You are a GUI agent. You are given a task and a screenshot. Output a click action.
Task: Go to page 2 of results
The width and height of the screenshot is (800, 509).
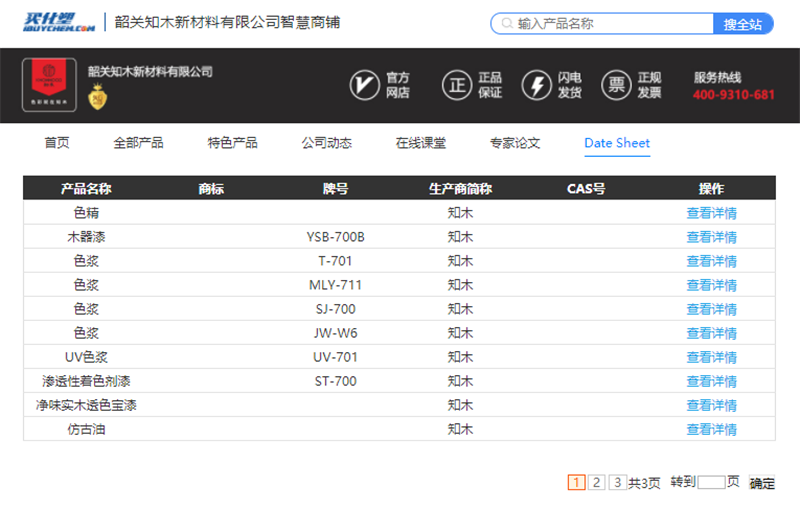pos(597,482)
